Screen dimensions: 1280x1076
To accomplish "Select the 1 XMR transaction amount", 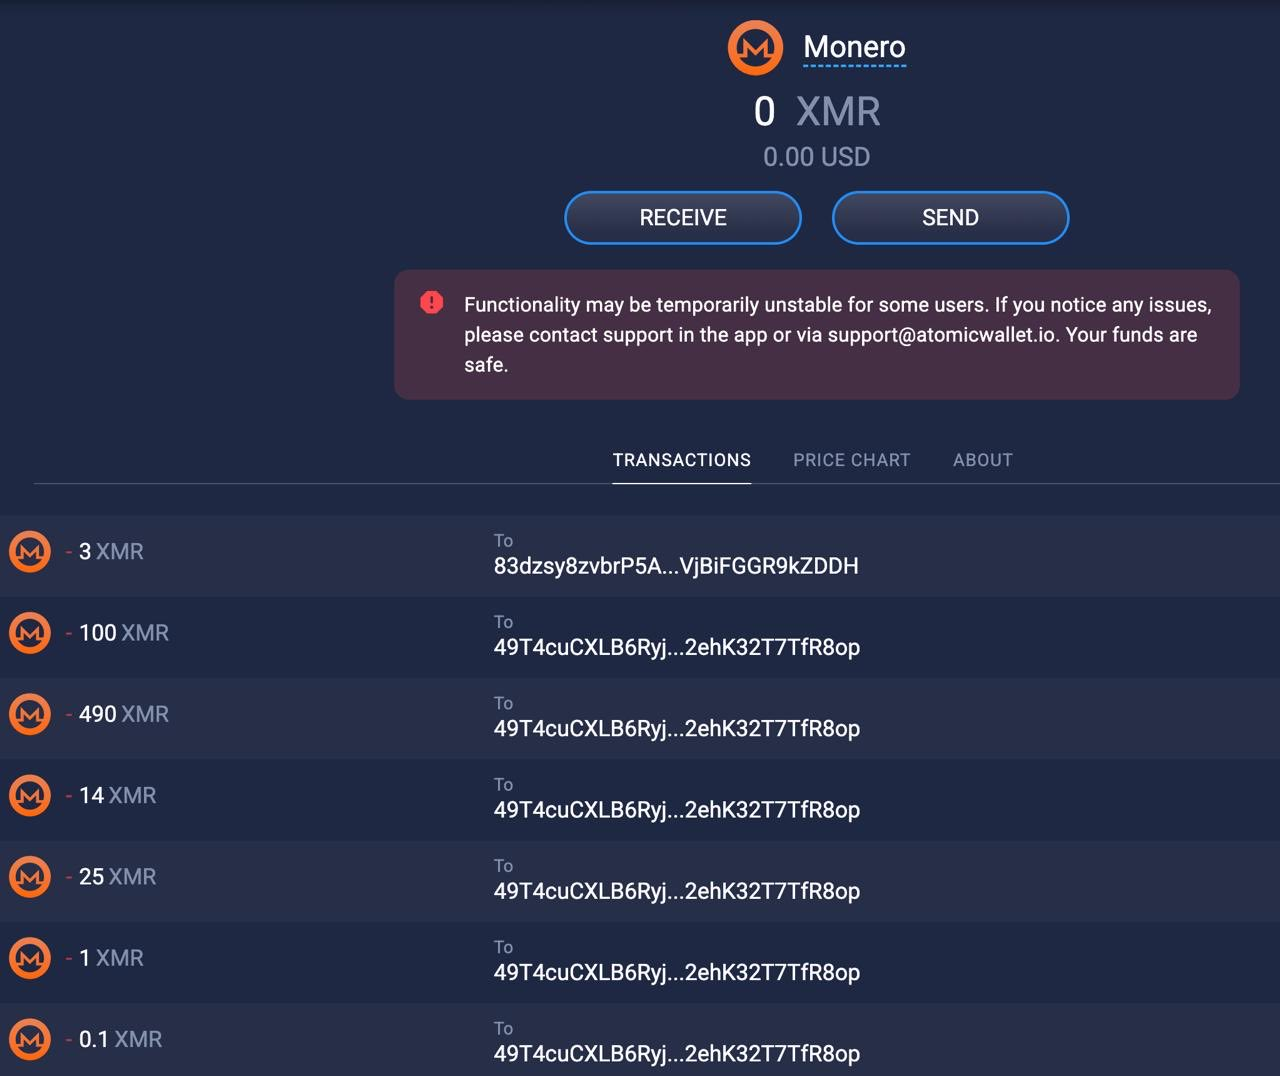I will coord(105,958).
